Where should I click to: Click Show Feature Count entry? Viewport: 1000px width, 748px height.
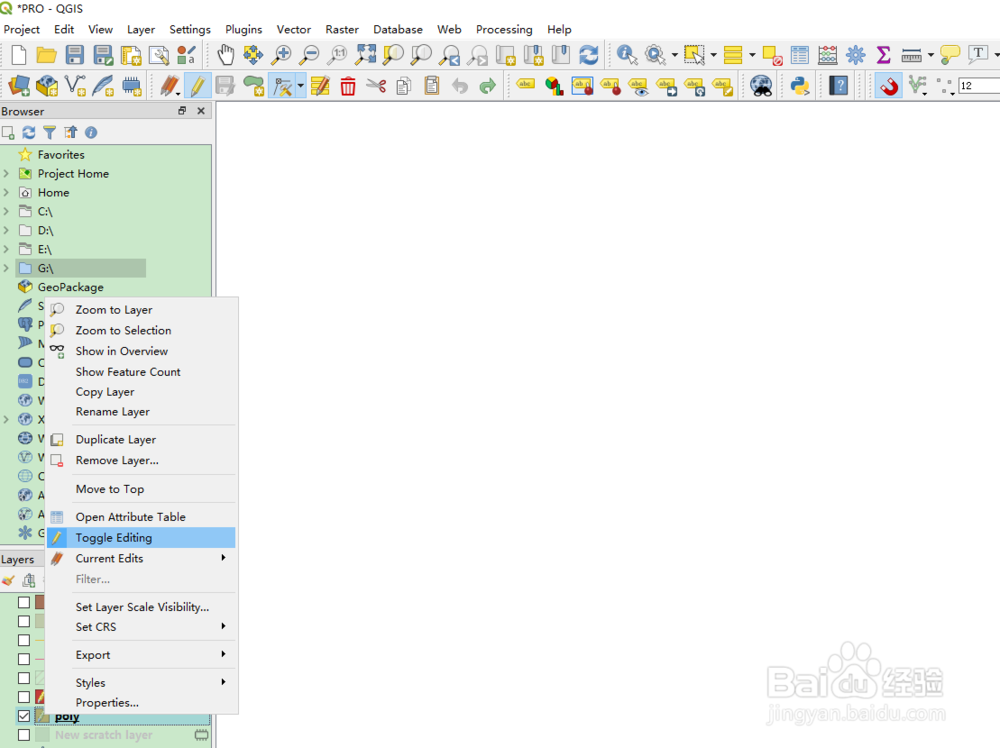point(141,372)
